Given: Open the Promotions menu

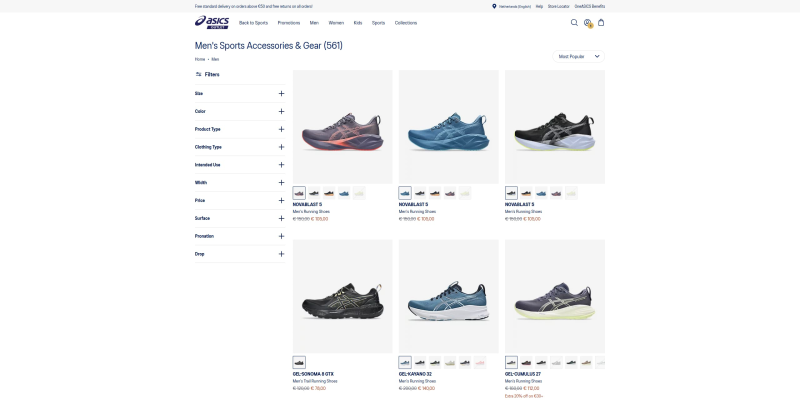Looking at the screenshot, I should click(289, 23).
